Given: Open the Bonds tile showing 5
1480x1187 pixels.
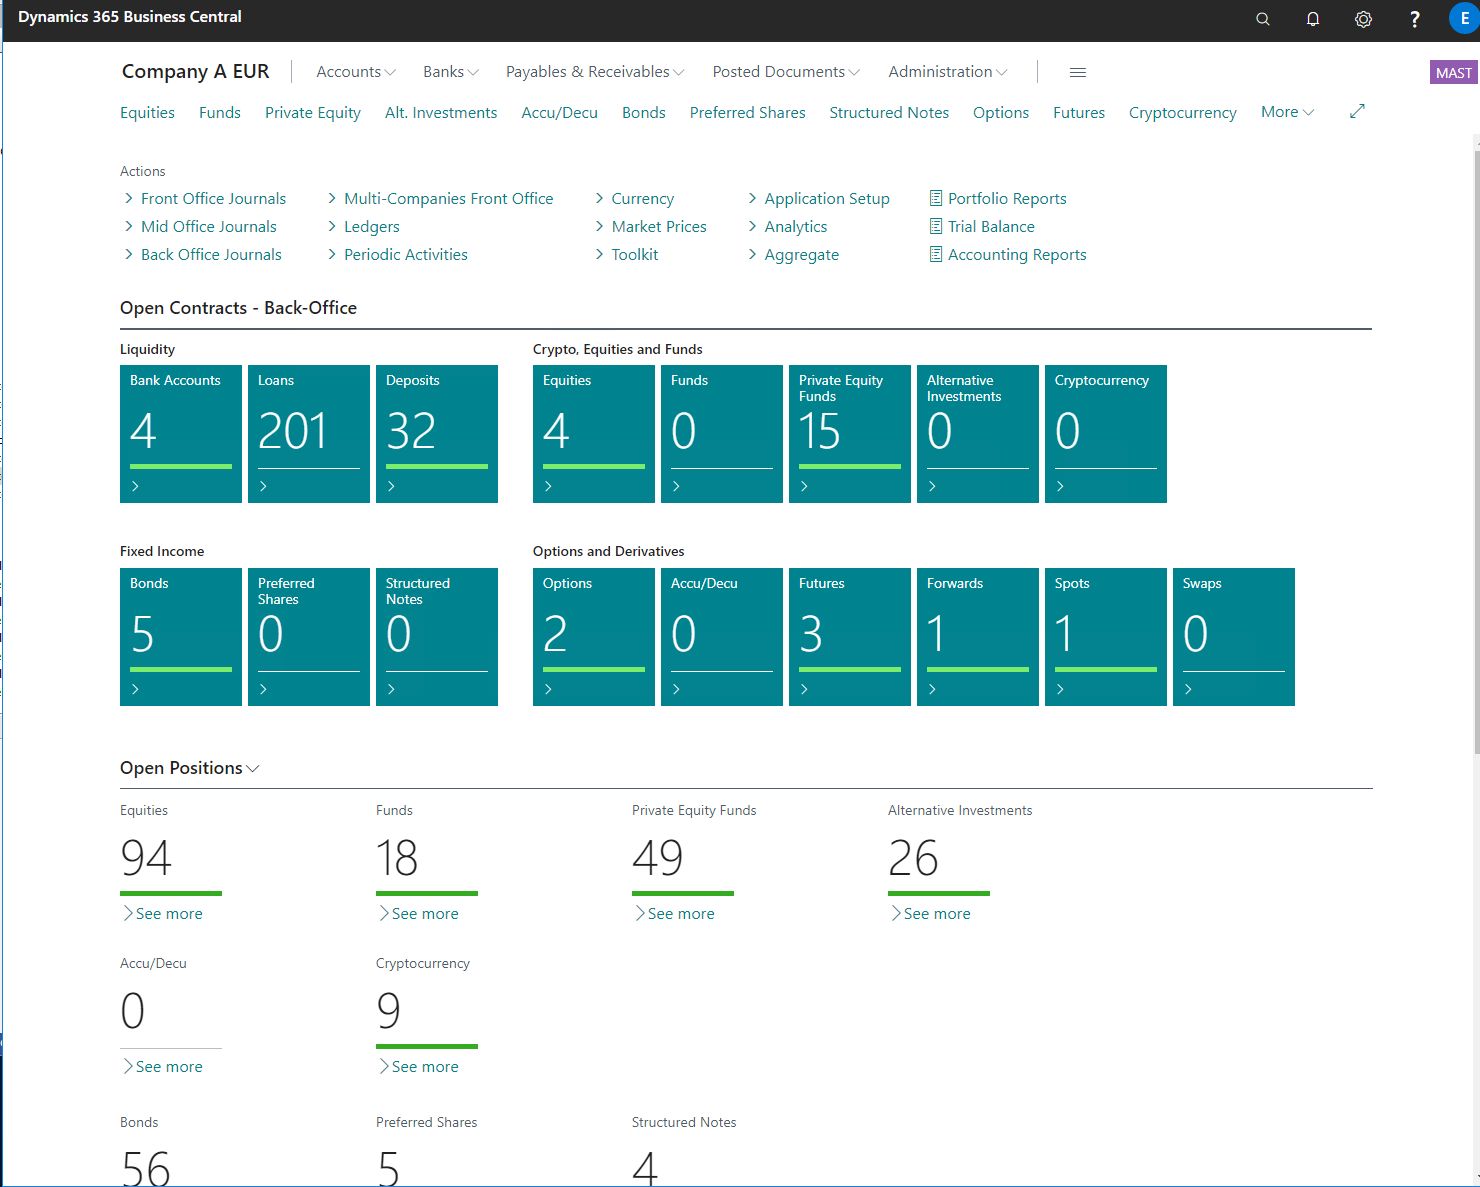Looking at the screenshot, I should tap(181, 637).
